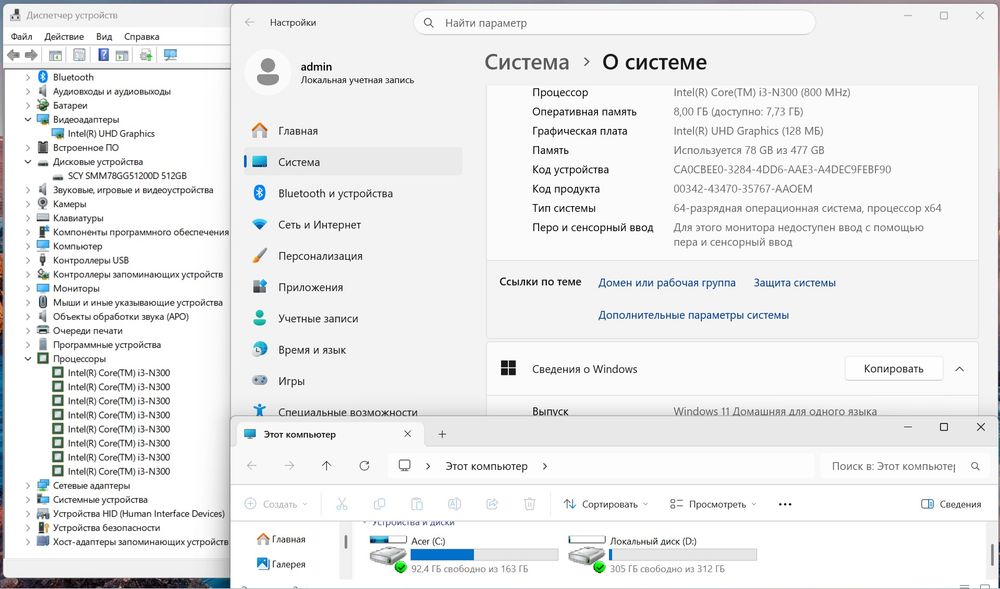Screen dimensions: 1000x589
Task: Collapse the Сведения о Windows section chevron
Action: [959, 369]
